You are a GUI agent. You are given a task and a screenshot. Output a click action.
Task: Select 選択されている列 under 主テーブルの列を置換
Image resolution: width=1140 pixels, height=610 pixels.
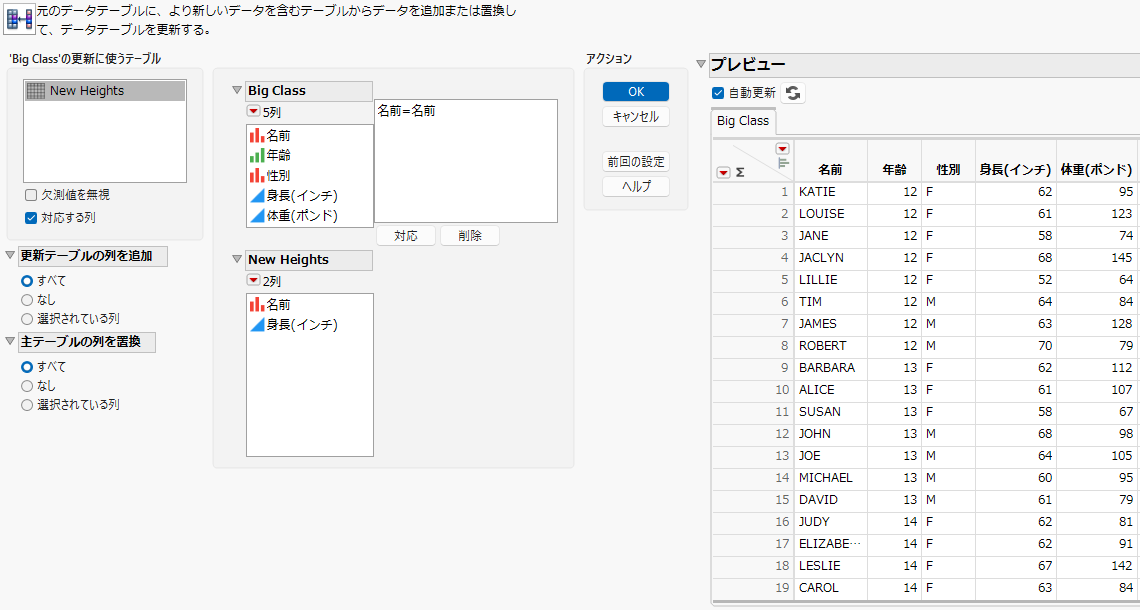[27, 405]
